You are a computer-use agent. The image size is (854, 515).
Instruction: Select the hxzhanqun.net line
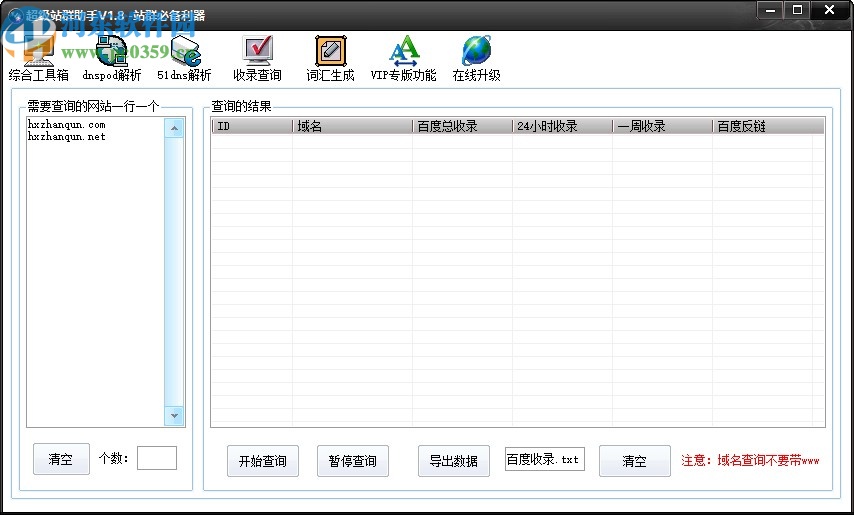pos(66,137)
